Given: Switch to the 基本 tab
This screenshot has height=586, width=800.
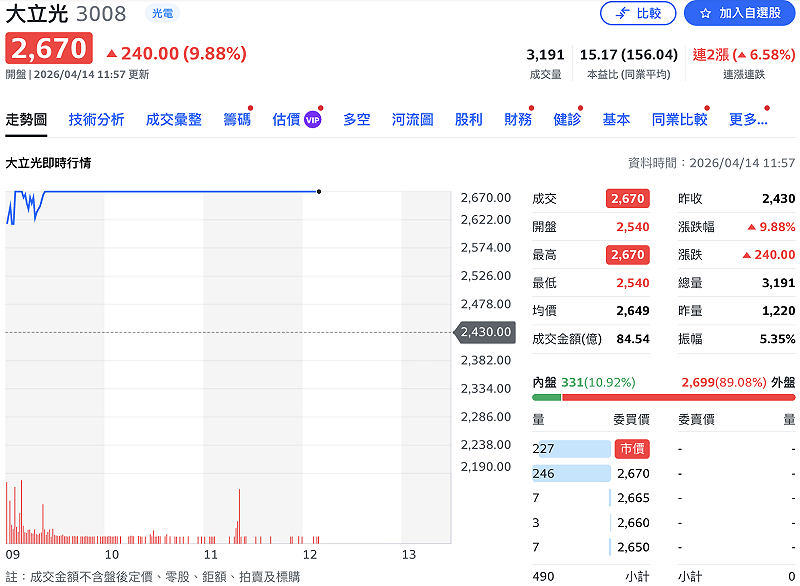Looking at the screenshot, I should 616,120.
